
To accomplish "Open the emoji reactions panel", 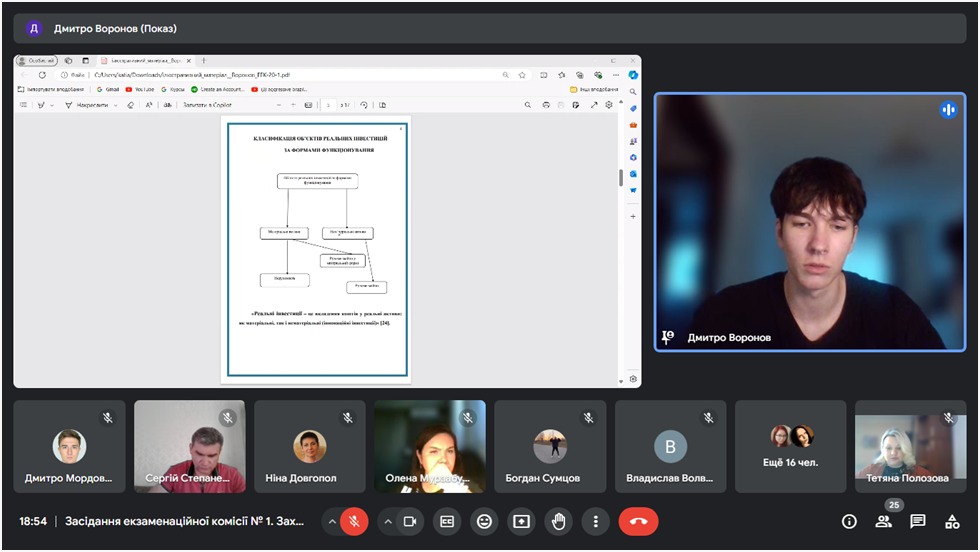I will point(485,521).
